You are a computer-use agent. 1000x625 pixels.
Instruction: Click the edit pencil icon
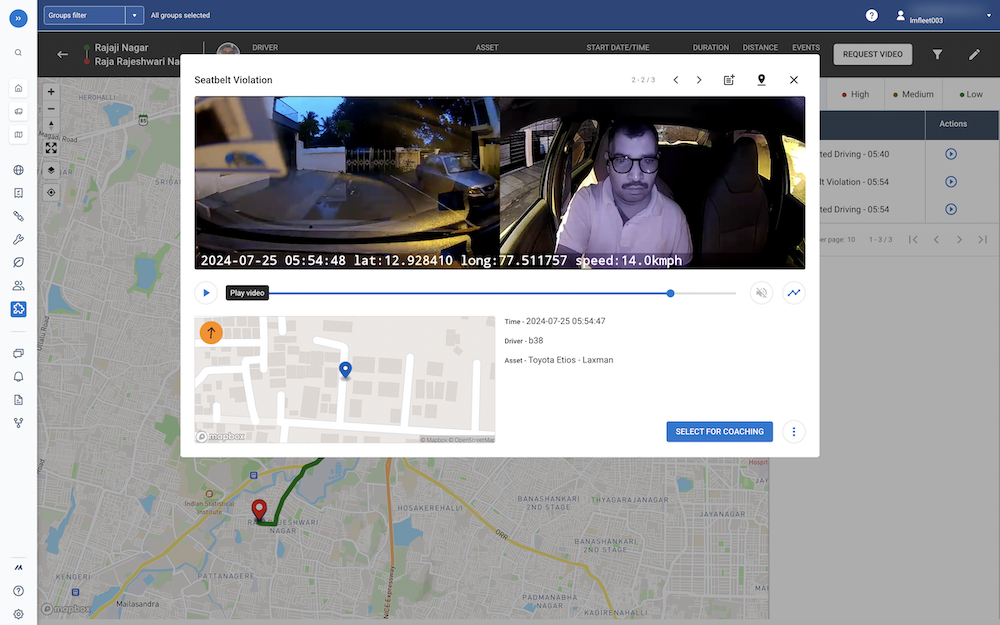[974, 54]
